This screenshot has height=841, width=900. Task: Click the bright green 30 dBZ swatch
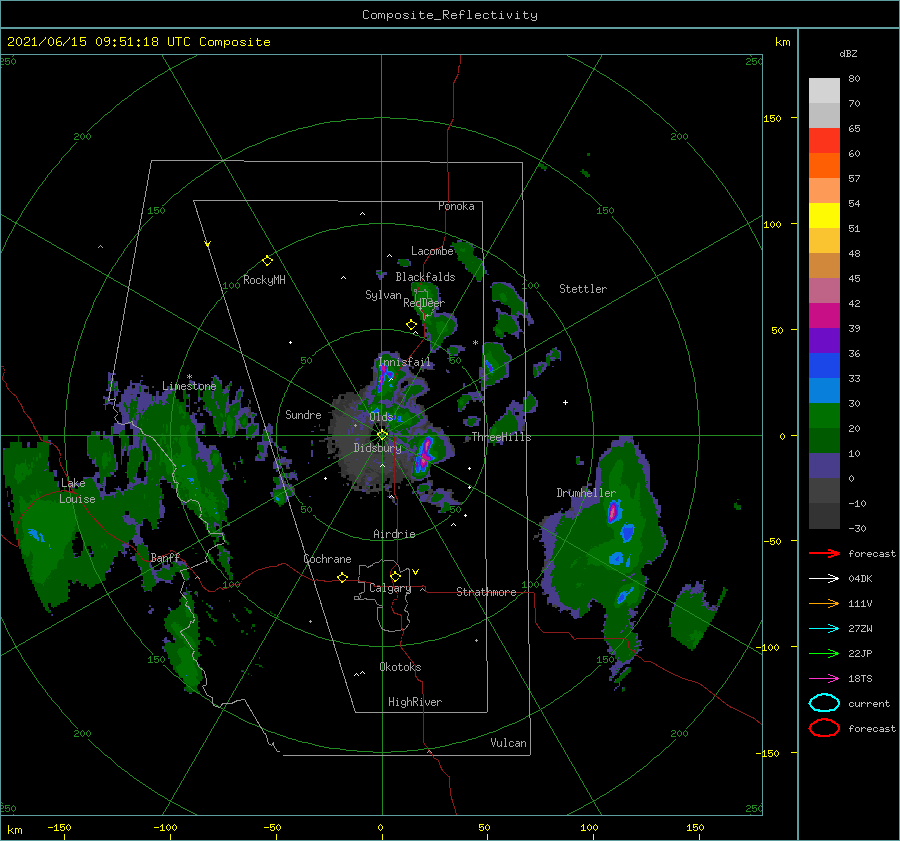coord(824,415)
